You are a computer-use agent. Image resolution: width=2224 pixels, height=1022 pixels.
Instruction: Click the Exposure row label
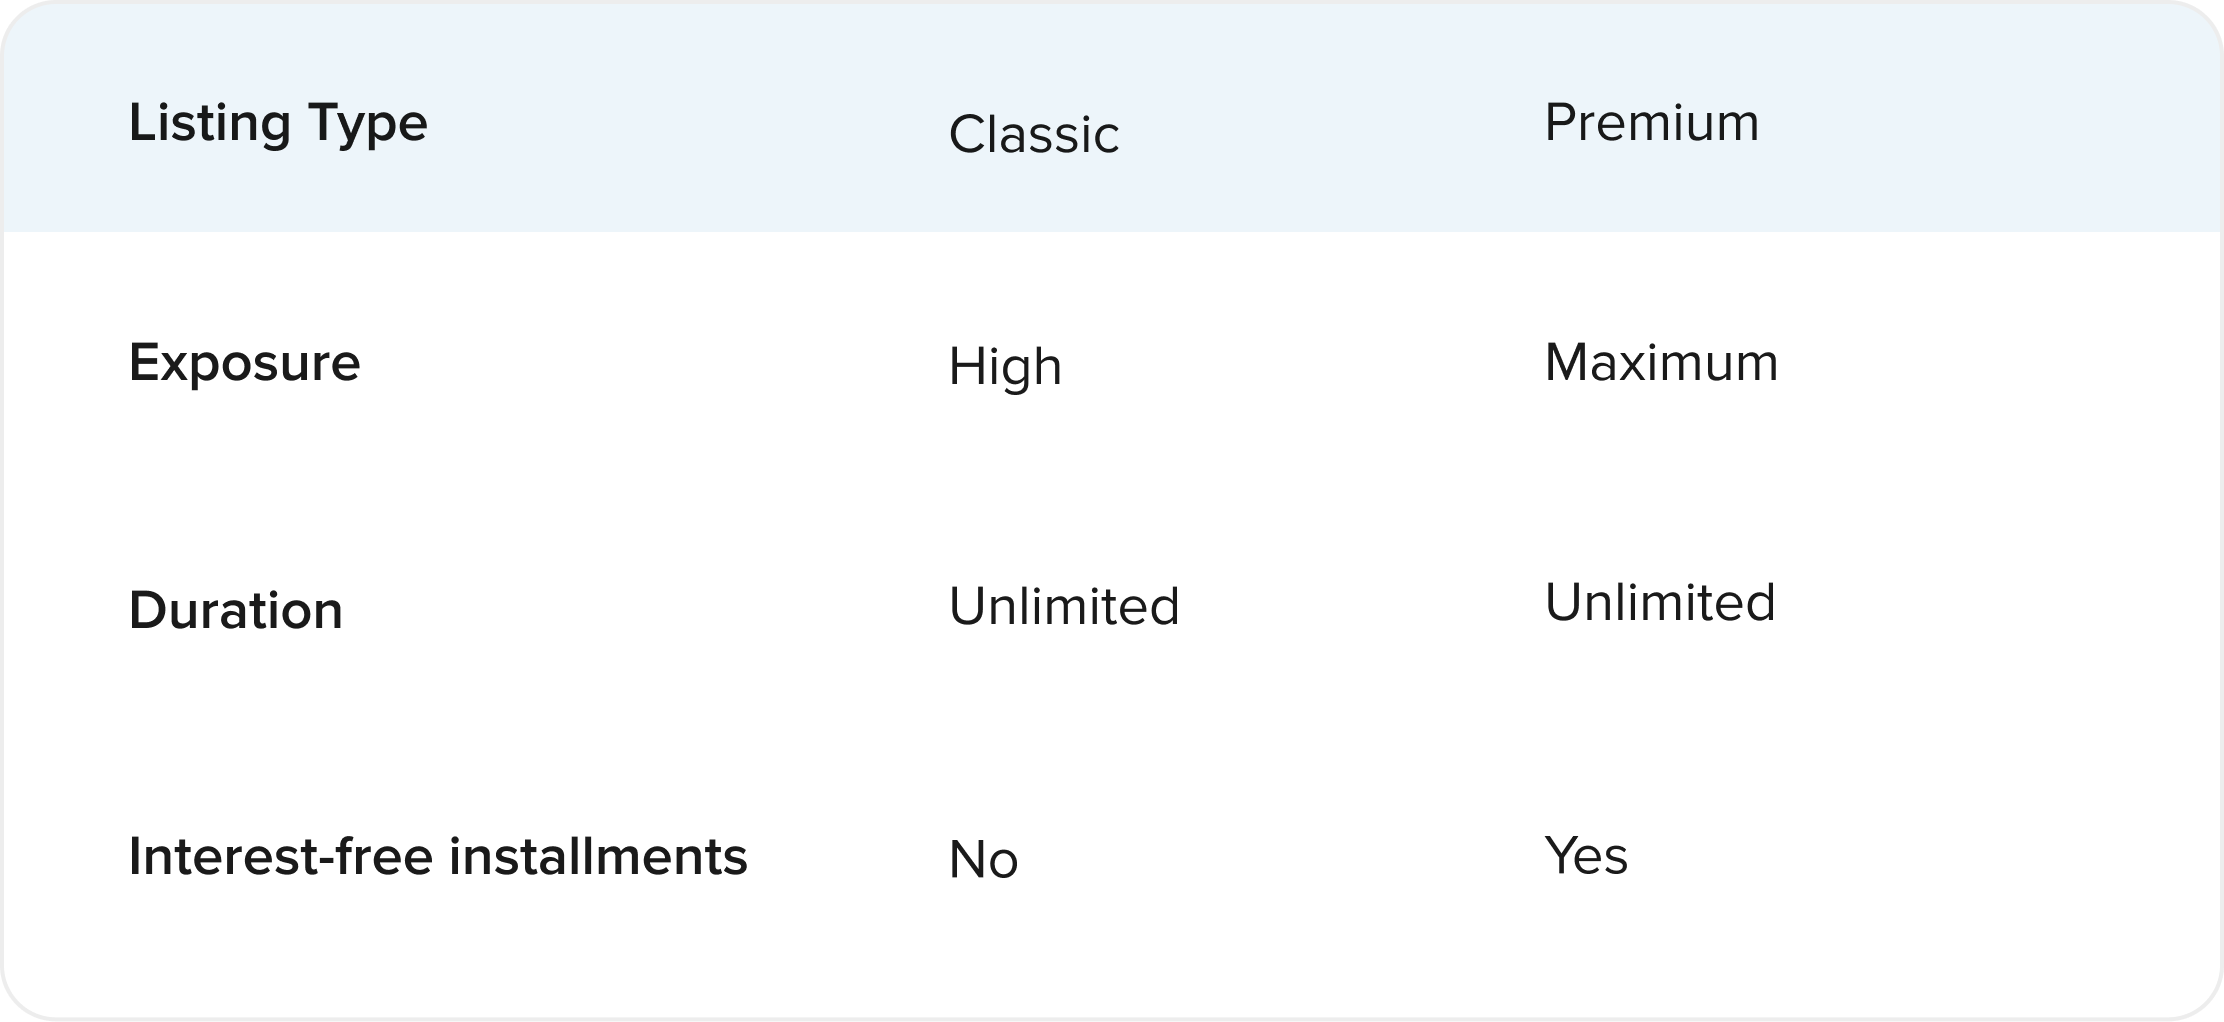[244, 364]
